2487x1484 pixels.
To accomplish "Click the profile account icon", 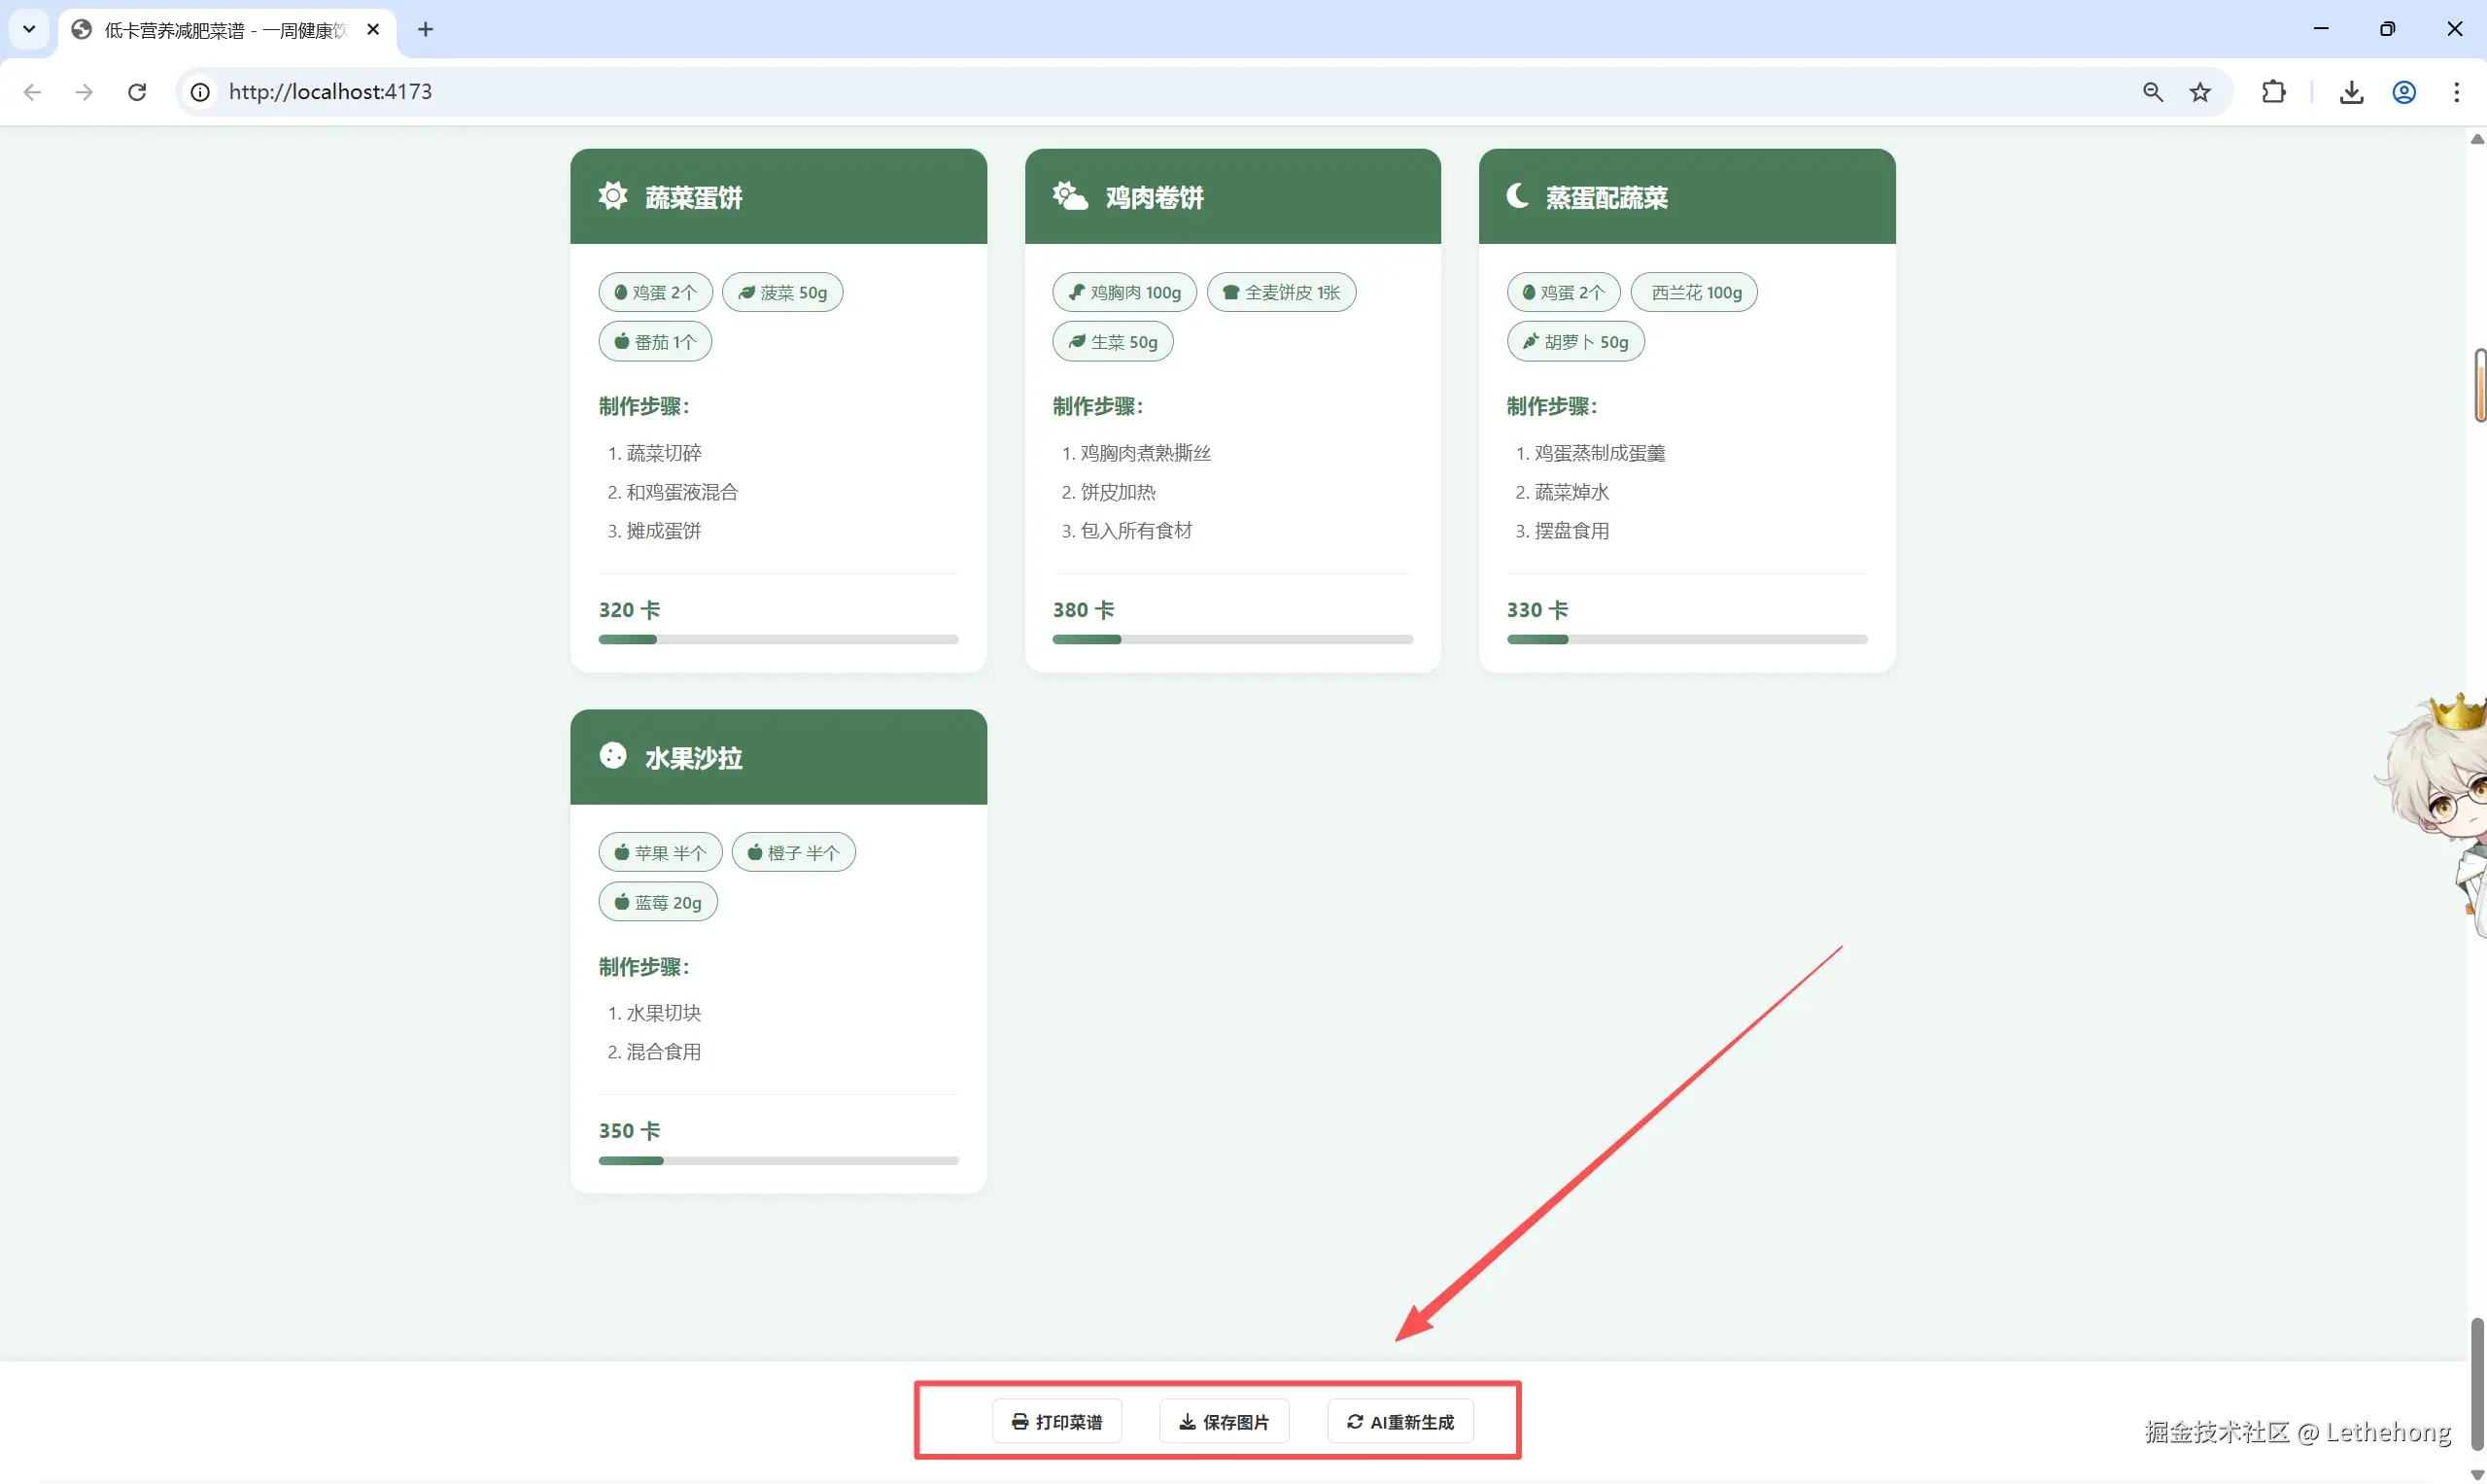I will 2404,92.
